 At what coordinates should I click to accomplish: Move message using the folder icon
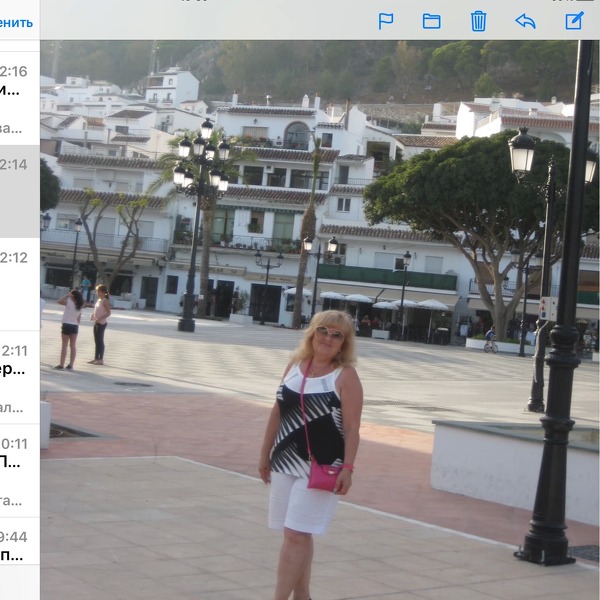click(431, 21)
